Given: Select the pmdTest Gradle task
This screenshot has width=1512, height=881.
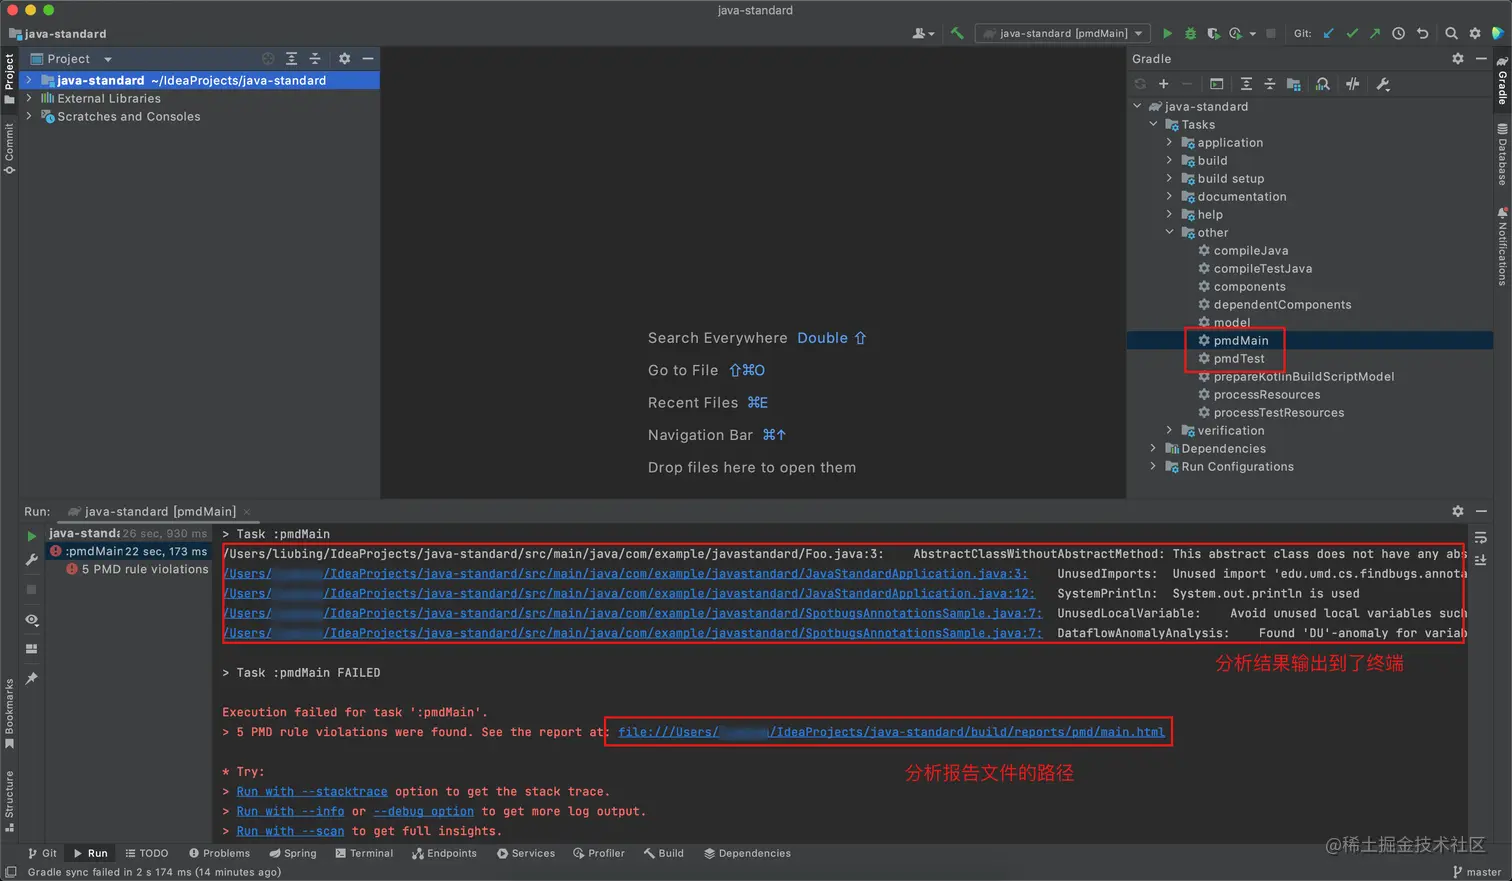Looking at the screenshot, I should pos(1239,358).
